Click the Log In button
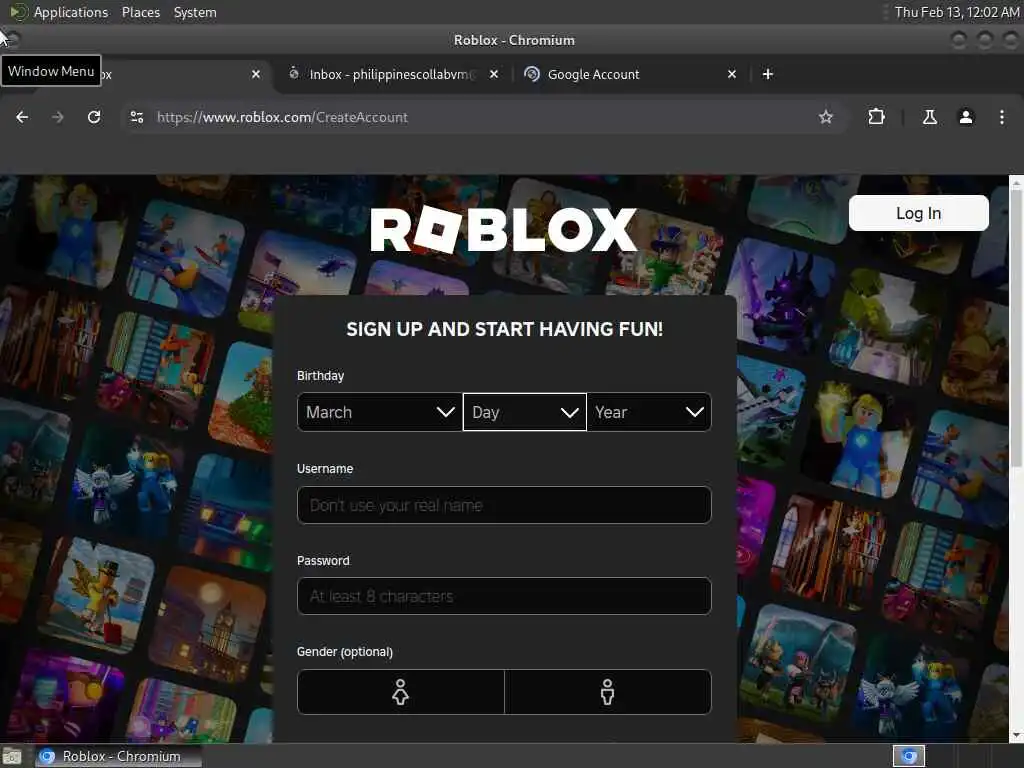The image size is (1024, 768). pyautogui.click(x=918, y=213)
